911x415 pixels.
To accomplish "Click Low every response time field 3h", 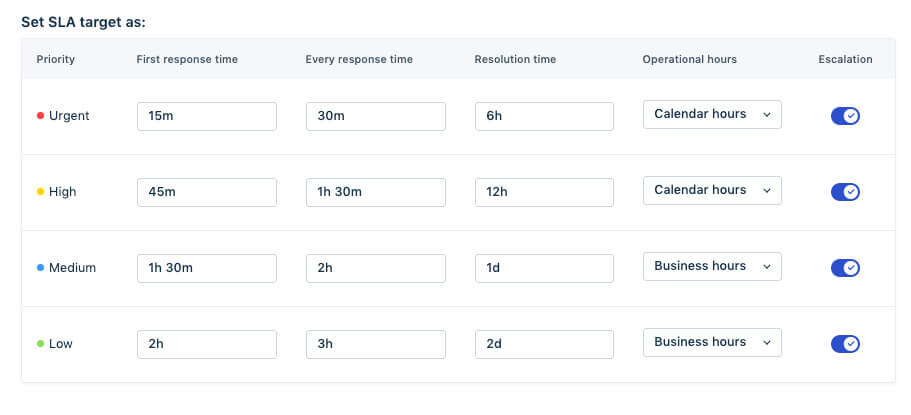I will 376,345.
